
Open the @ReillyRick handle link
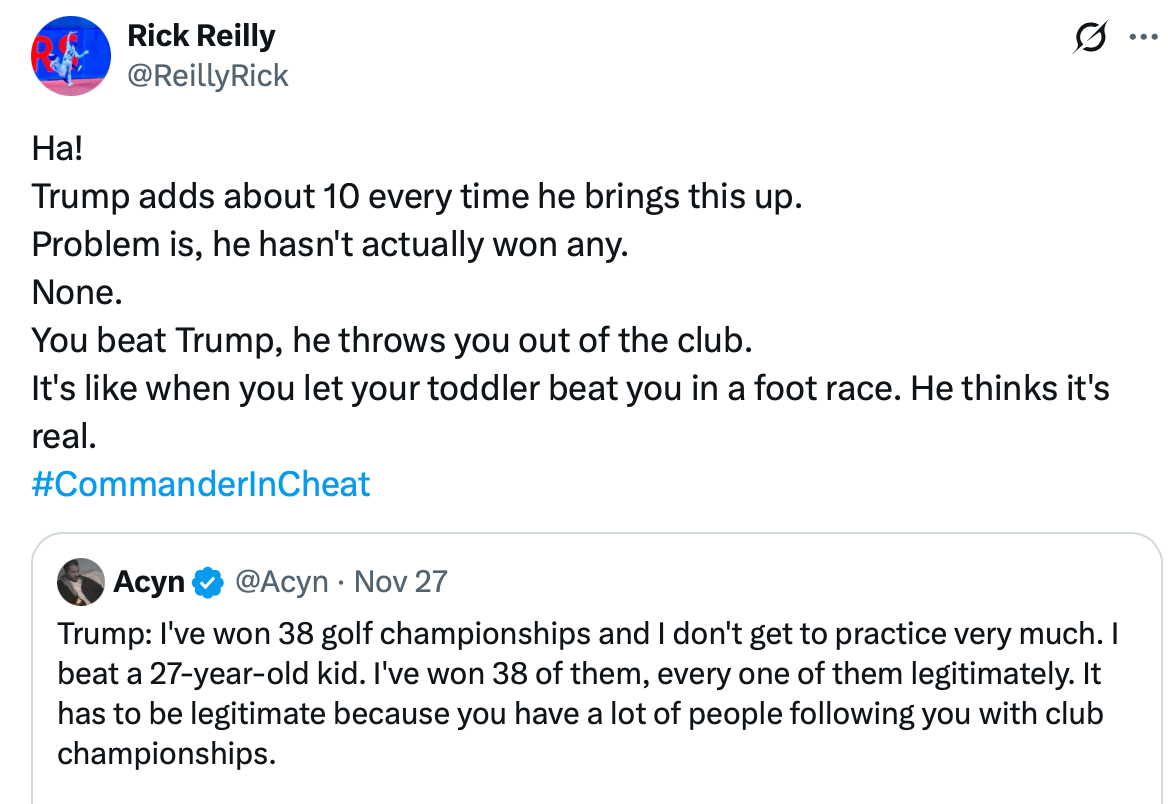pyautogui.click(x=208, y=75)
